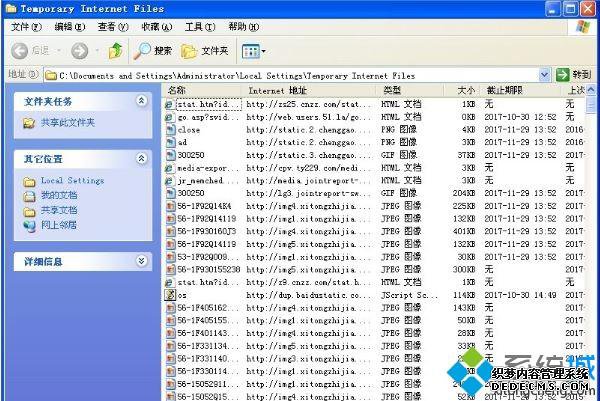Open 共享文档 link
The image size is (600, 401).
(x=59, y=210)
